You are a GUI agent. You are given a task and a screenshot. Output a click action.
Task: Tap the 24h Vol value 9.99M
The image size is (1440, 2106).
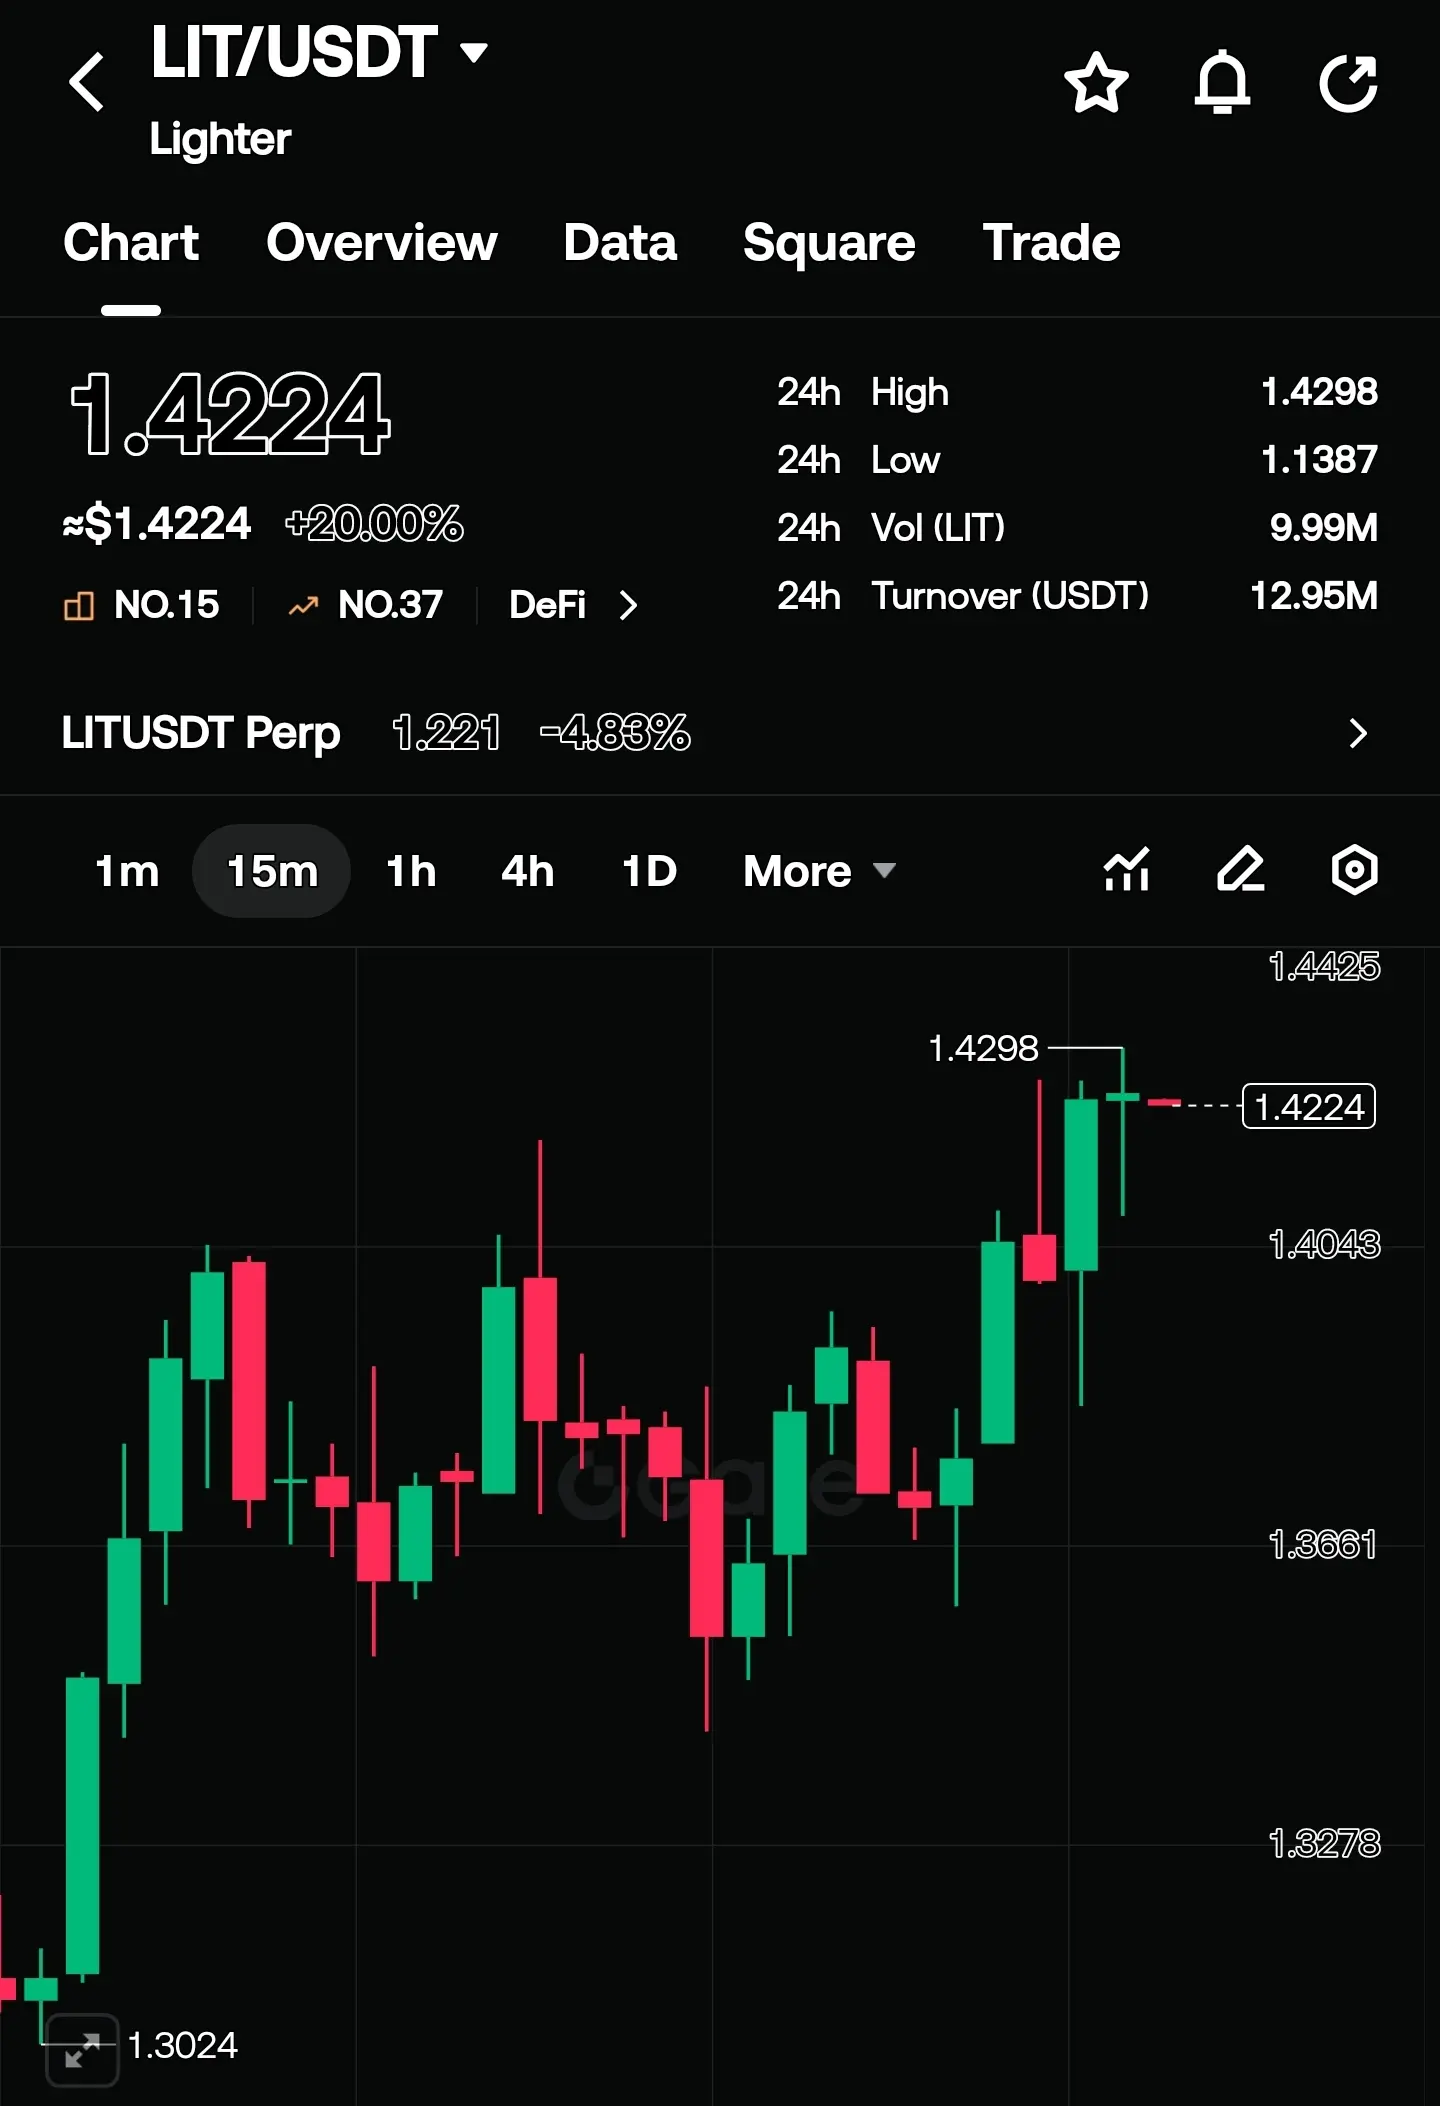(1323, 528)
